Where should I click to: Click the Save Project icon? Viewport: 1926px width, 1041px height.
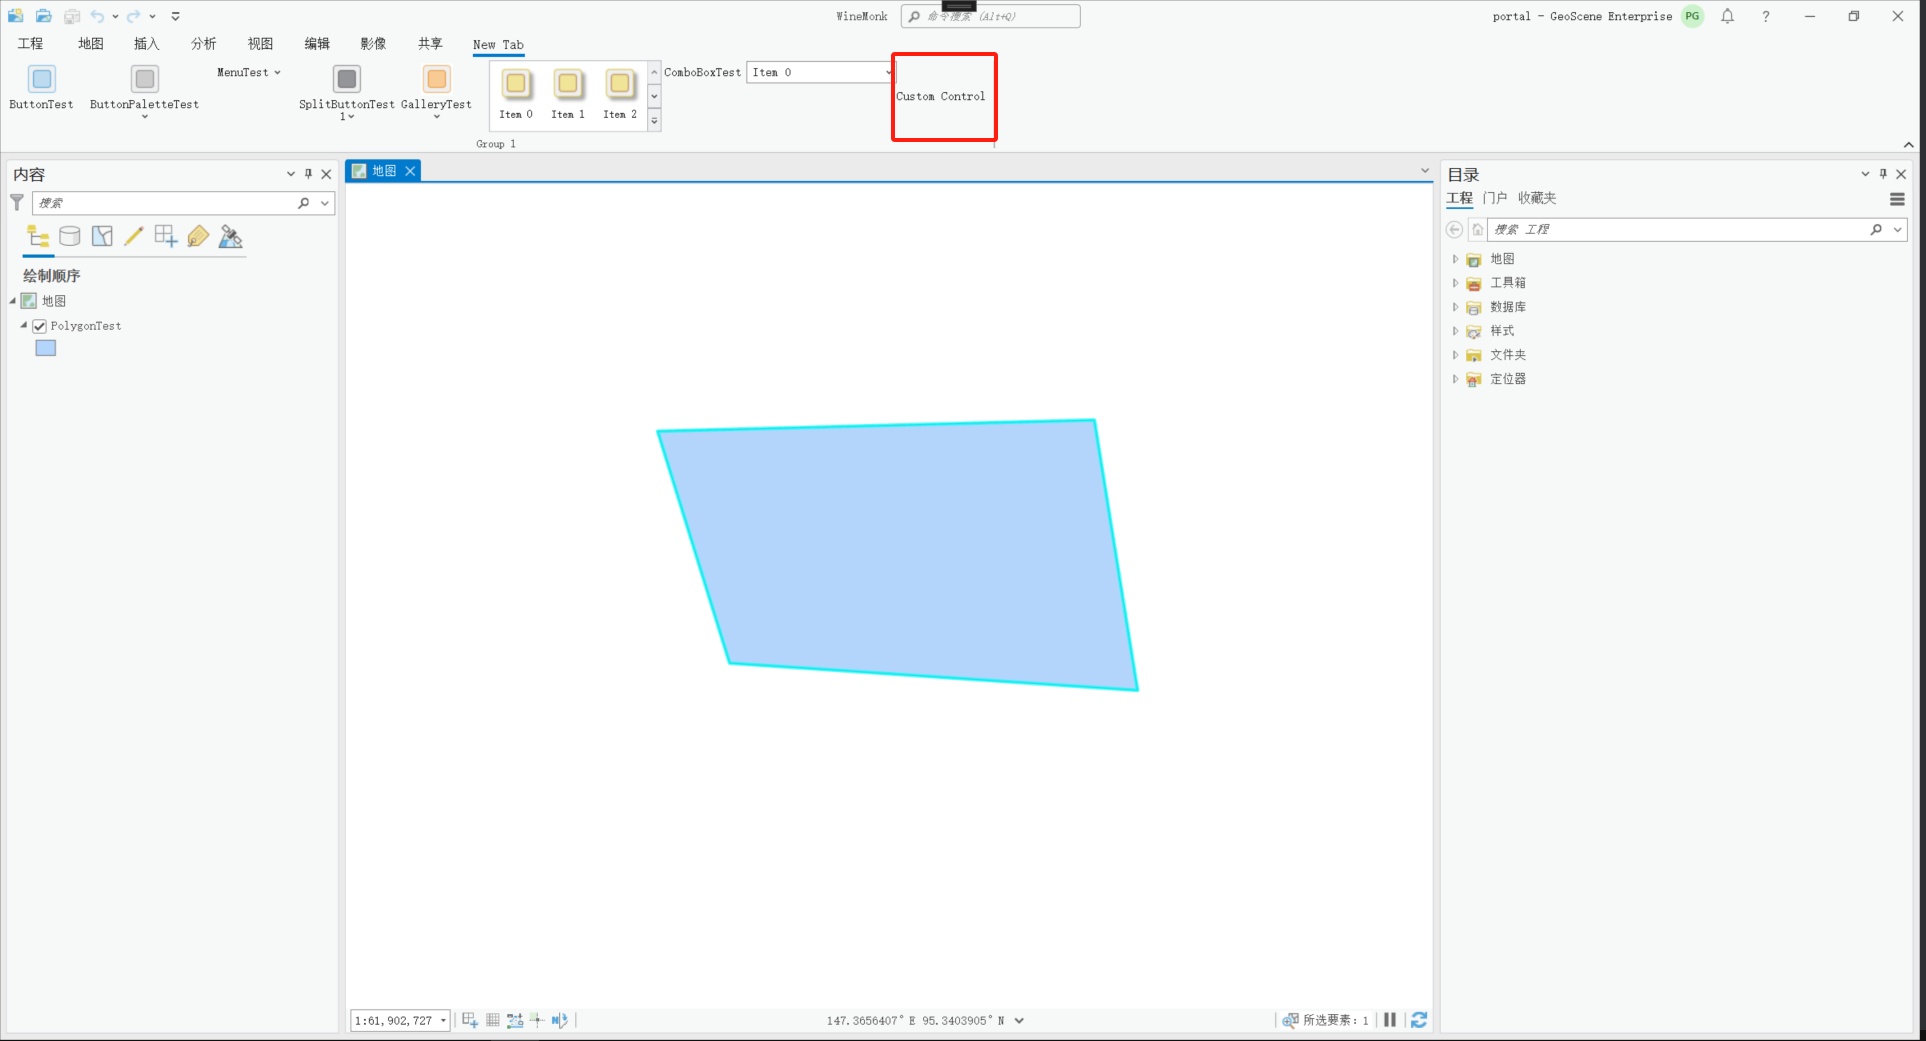coord(72,16)
